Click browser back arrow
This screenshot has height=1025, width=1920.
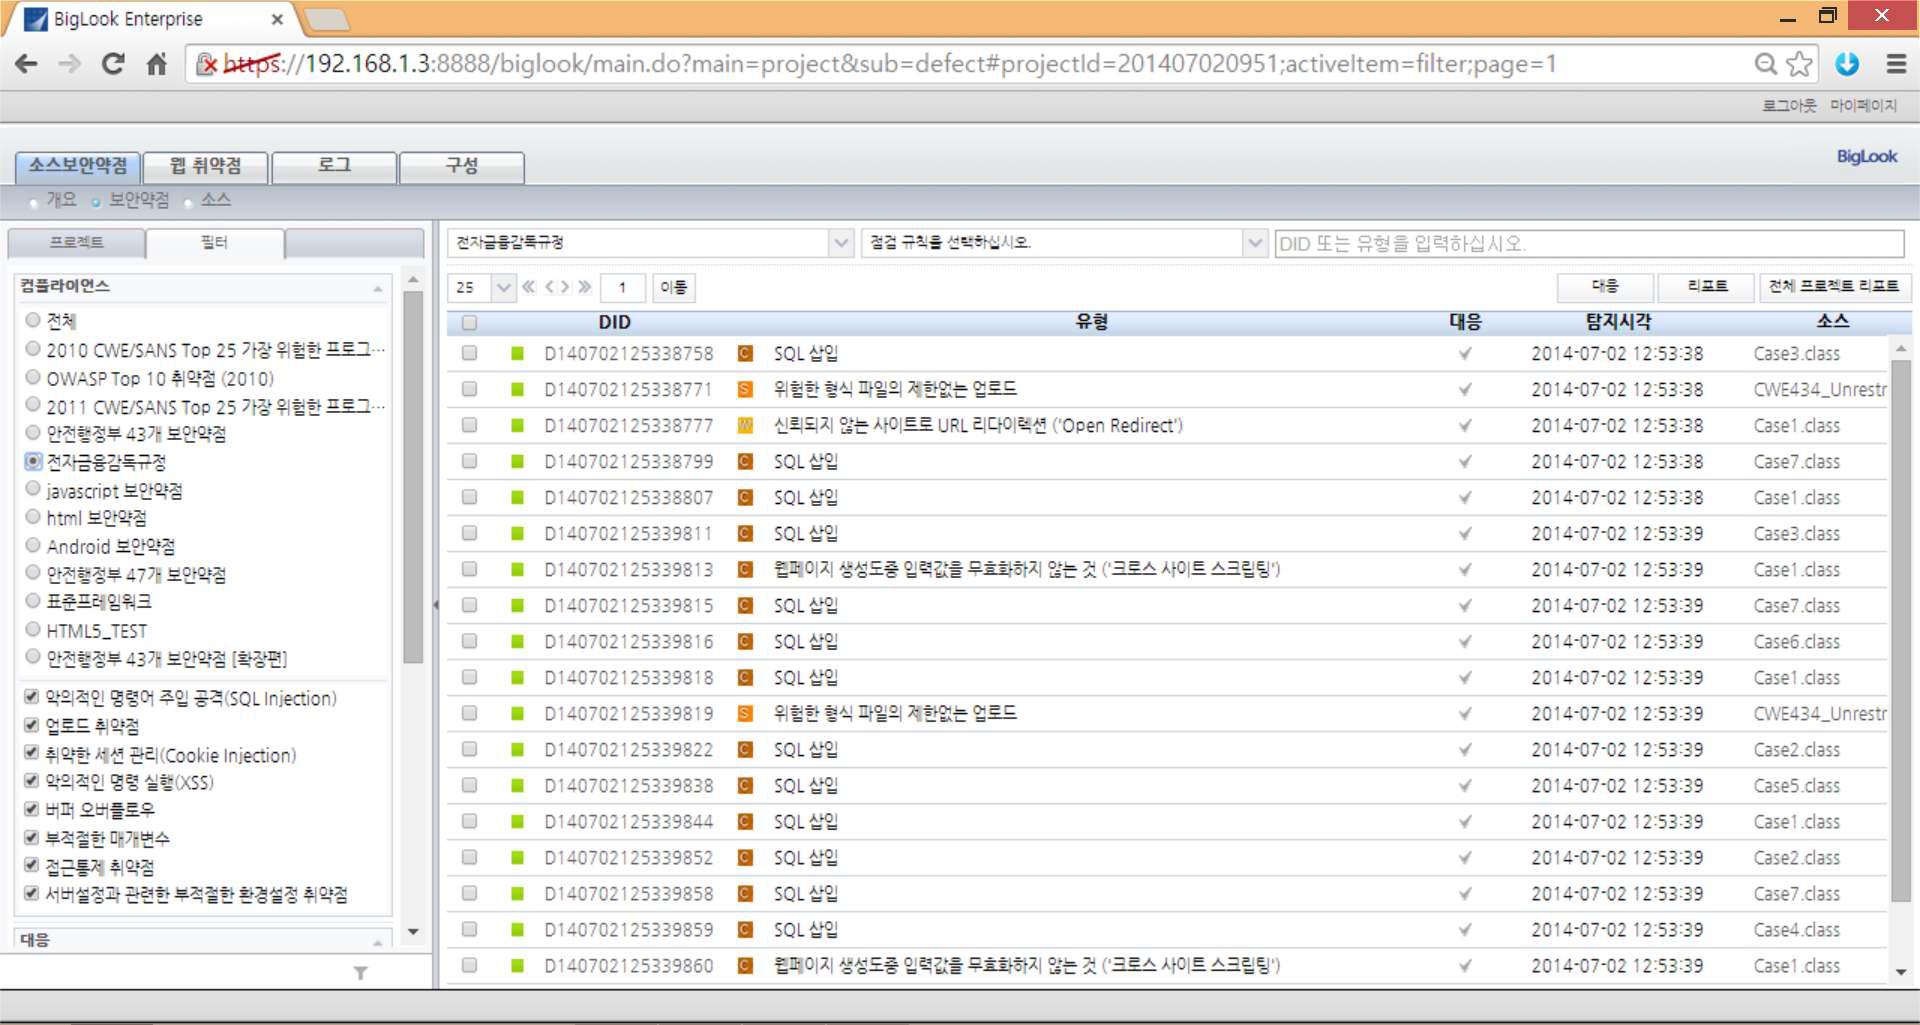[x=27, y=64]
